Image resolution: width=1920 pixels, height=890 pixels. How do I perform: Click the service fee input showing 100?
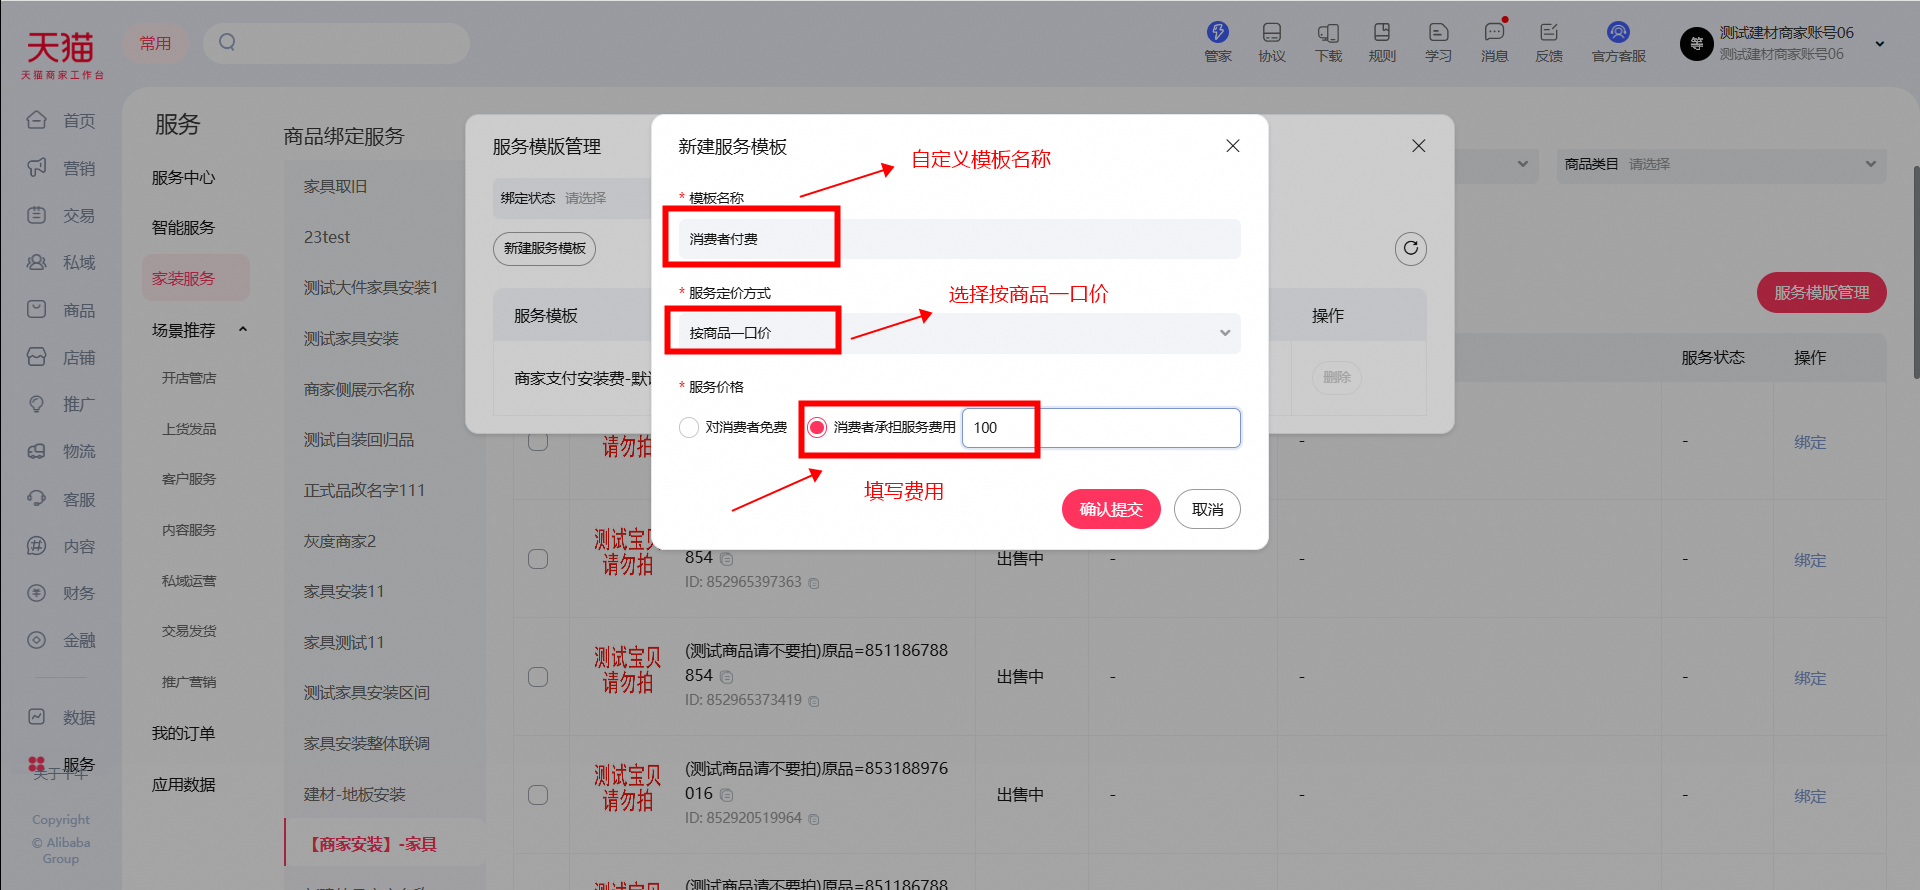coord(1101,427)
